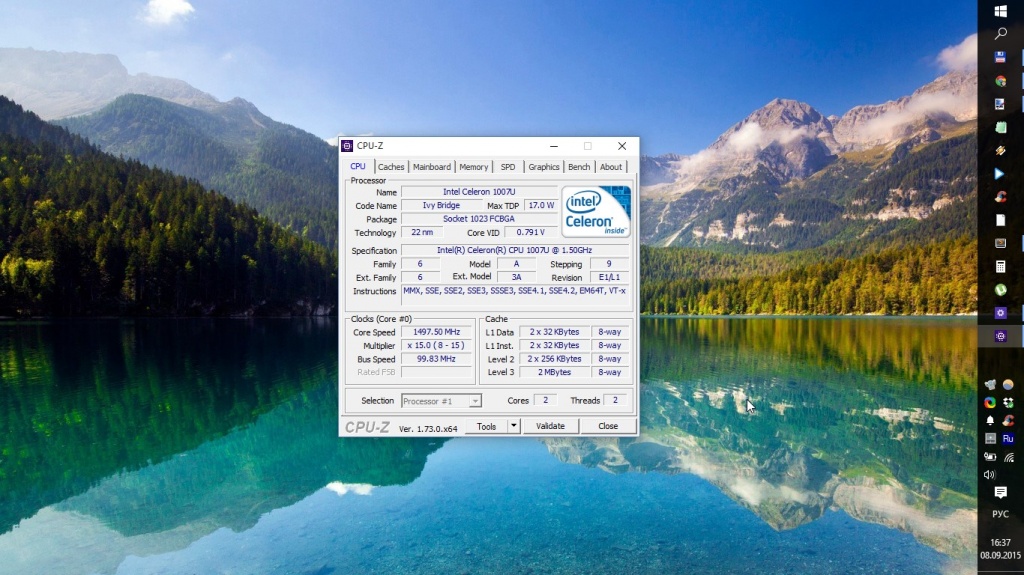
Task: Click the L1 Data 2 x 32 KBytes value
Action: tap(554, 332)
